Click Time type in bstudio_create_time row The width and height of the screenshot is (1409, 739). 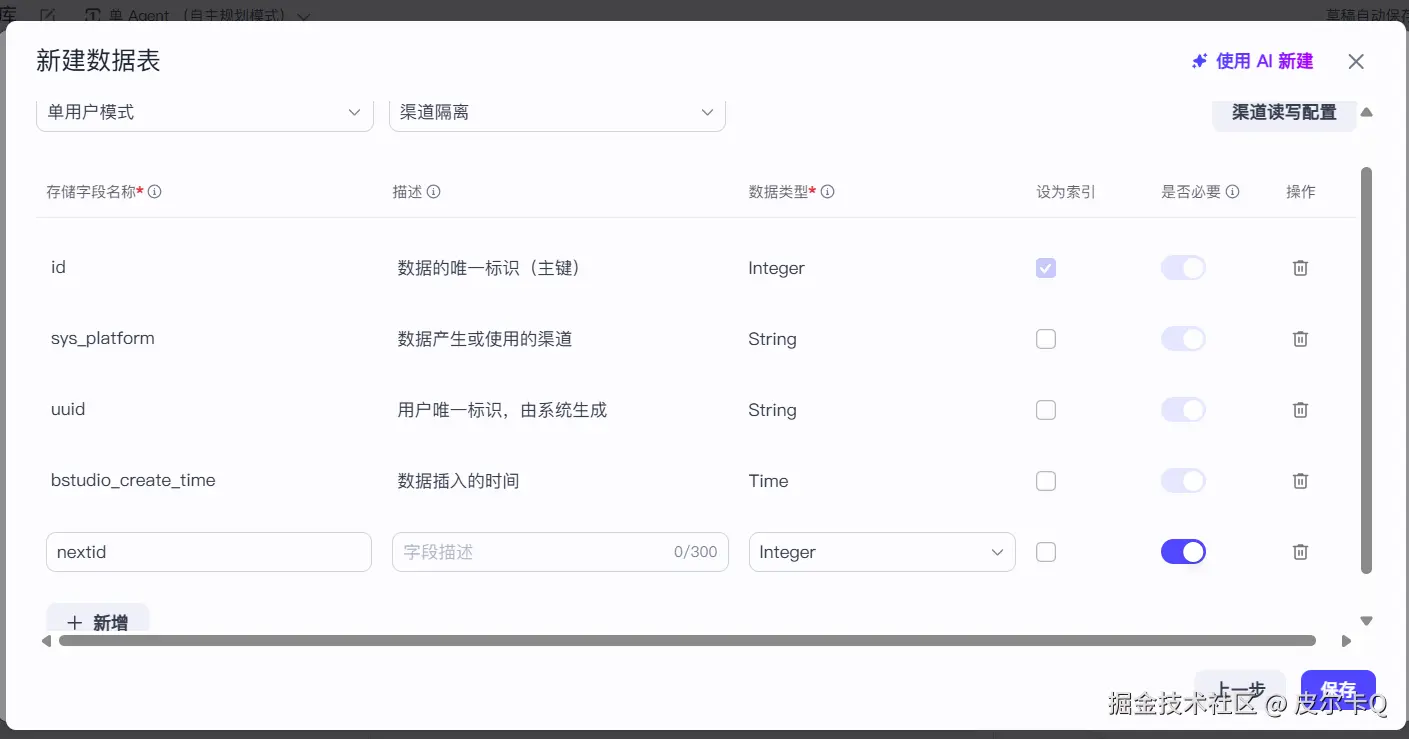(x=768, y=481)
